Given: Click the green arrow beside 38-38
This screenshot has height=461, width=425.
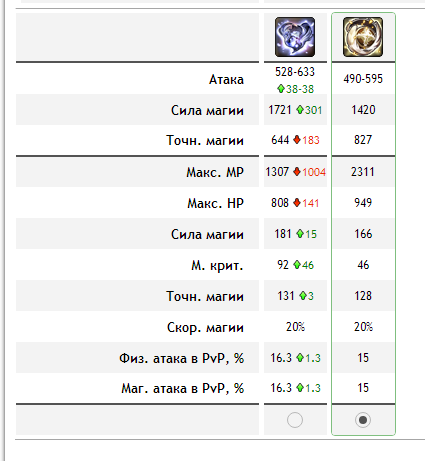Looking at the screenshot, I should (x=281, y=89).
